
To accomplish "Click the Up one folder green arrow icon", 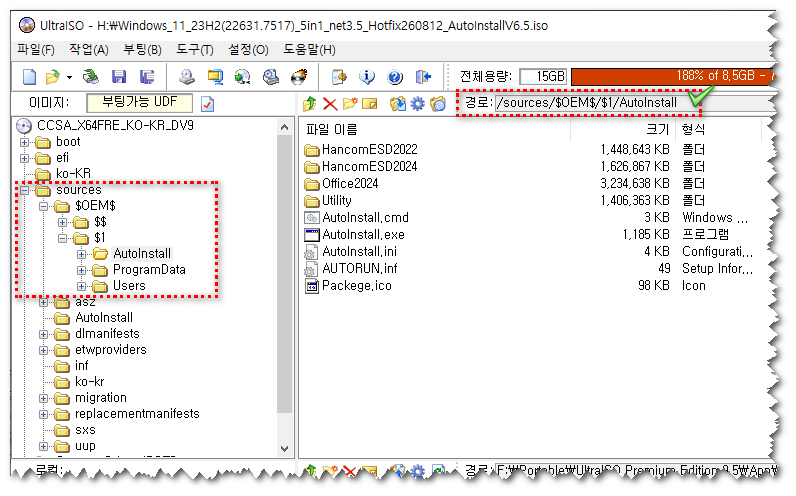I will (x=309, y=104).
